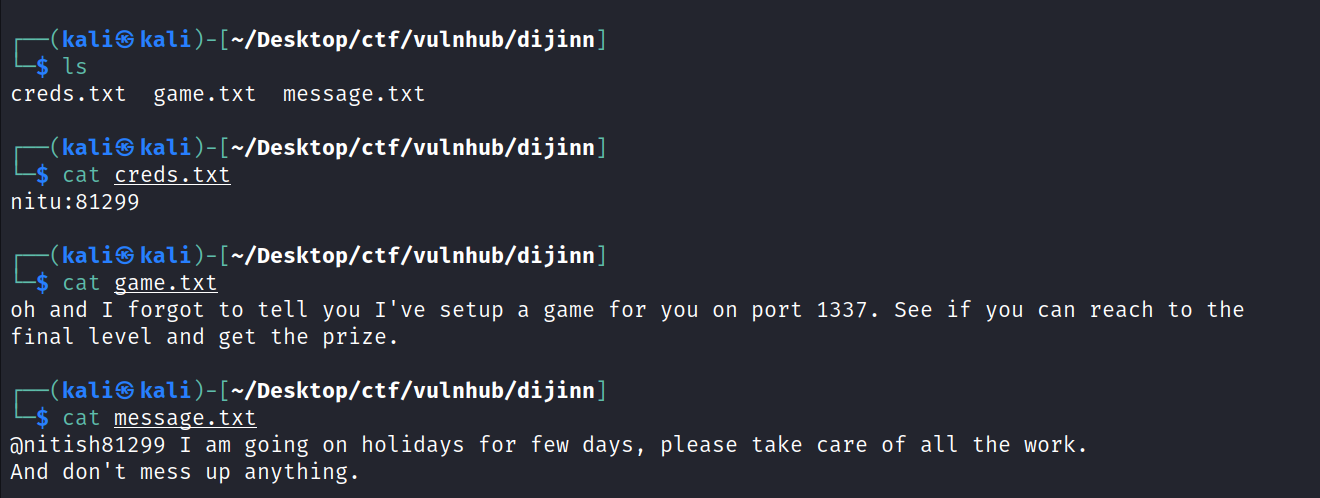1320x498 pixels.
Task: Click the dollar sign before cat message.txt
Action: click(x=42, y=418)
